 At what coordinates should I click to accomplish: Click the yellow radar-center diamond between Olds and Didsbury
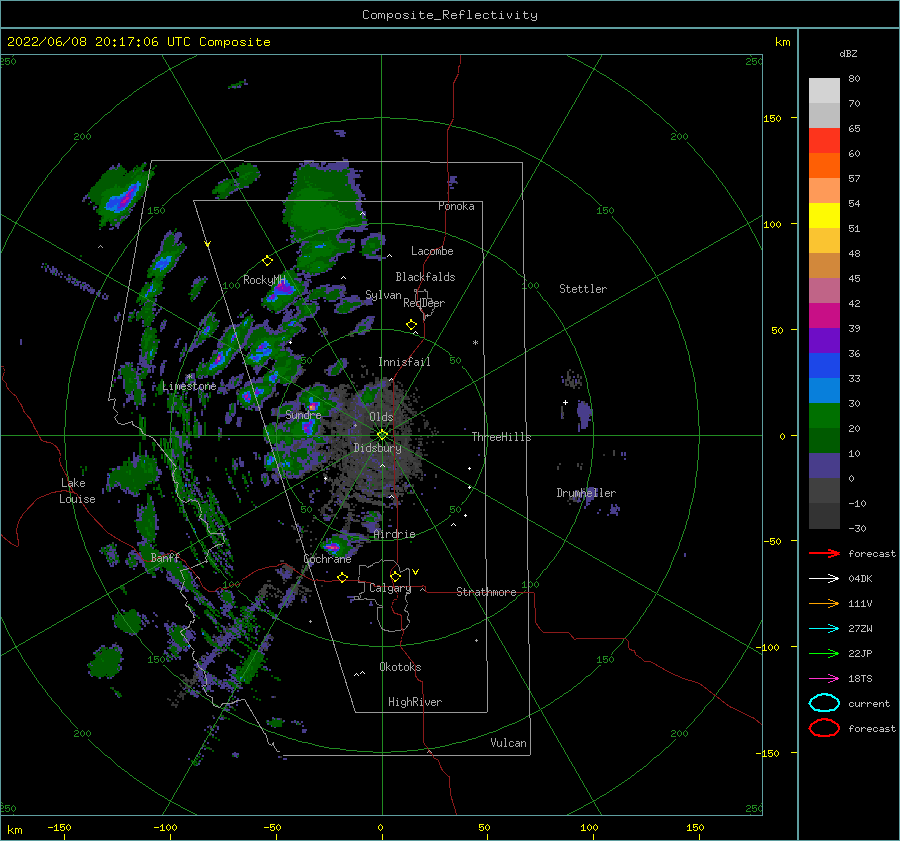point(382,435)
